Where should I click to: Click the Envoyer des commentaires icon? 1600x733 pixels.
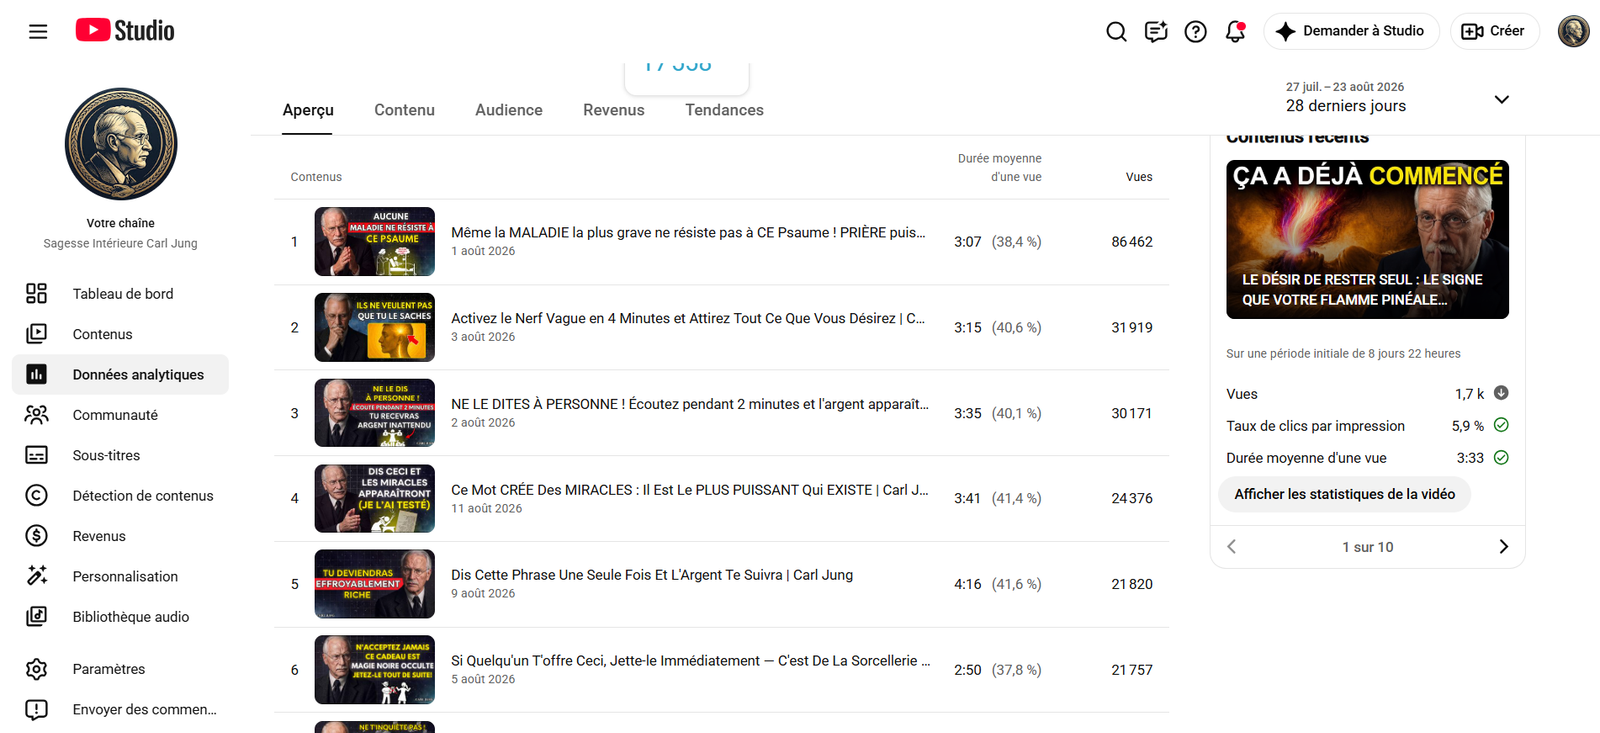click(x=37, y=709)
